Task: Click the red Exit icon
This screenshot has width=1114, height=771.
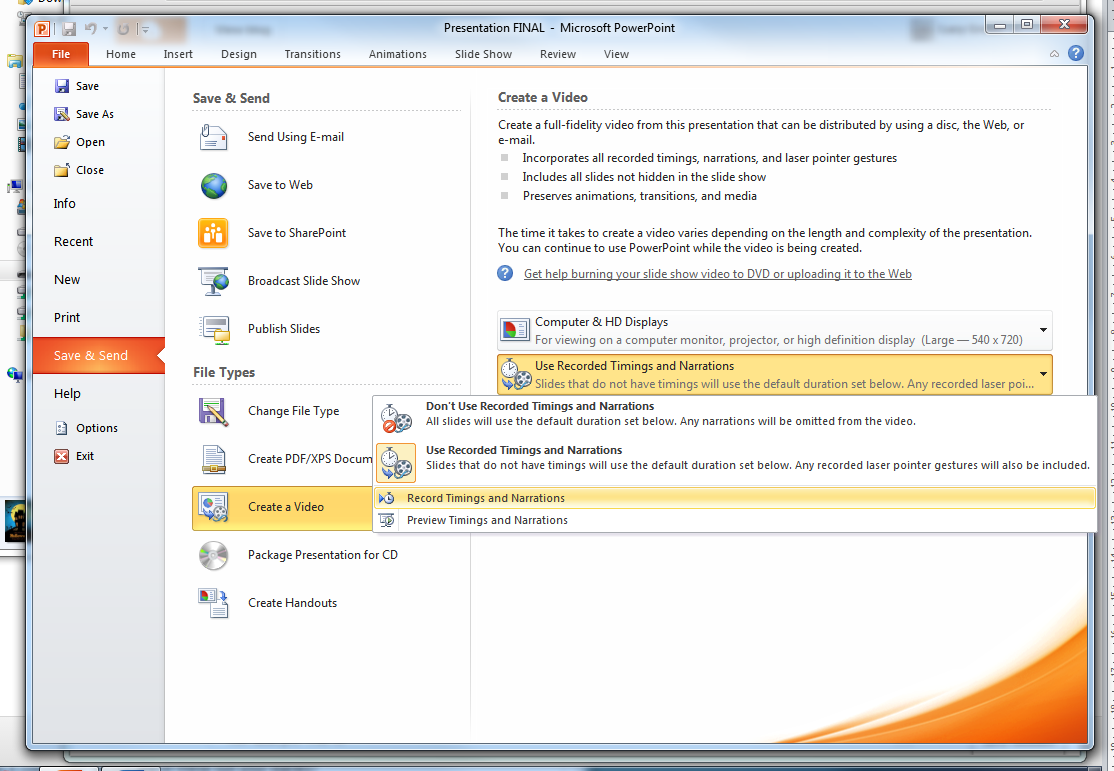Action: point(62,456)
